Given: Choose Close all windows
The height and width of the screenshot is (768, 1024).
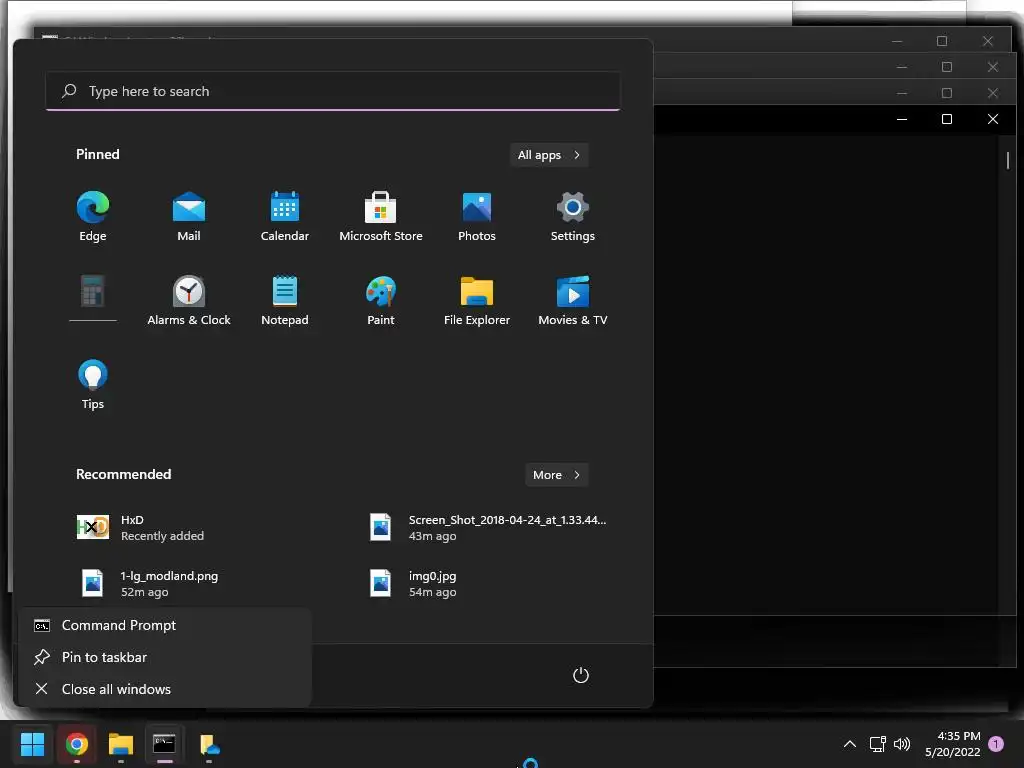Looking at the screenshot, I should pyautogui.click(x=165, y=689).
